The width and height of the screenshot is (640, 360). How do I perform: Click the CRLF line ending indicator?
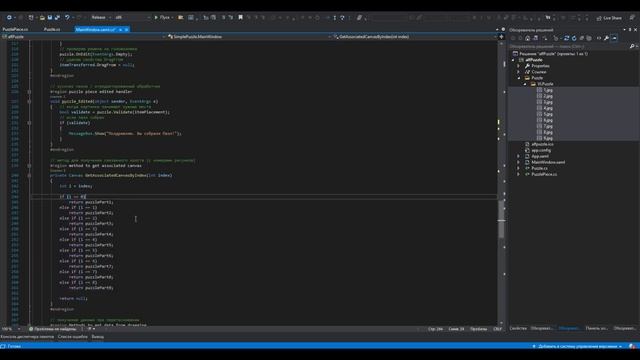[498, 329]
